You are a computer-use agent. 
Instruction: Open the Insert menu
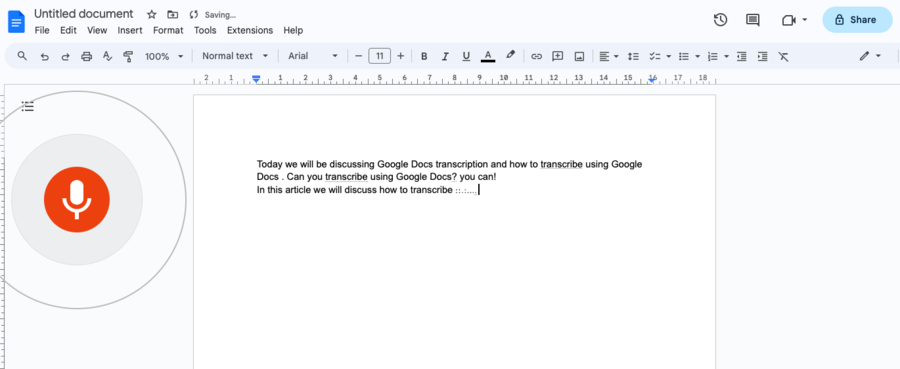point(130,30)
